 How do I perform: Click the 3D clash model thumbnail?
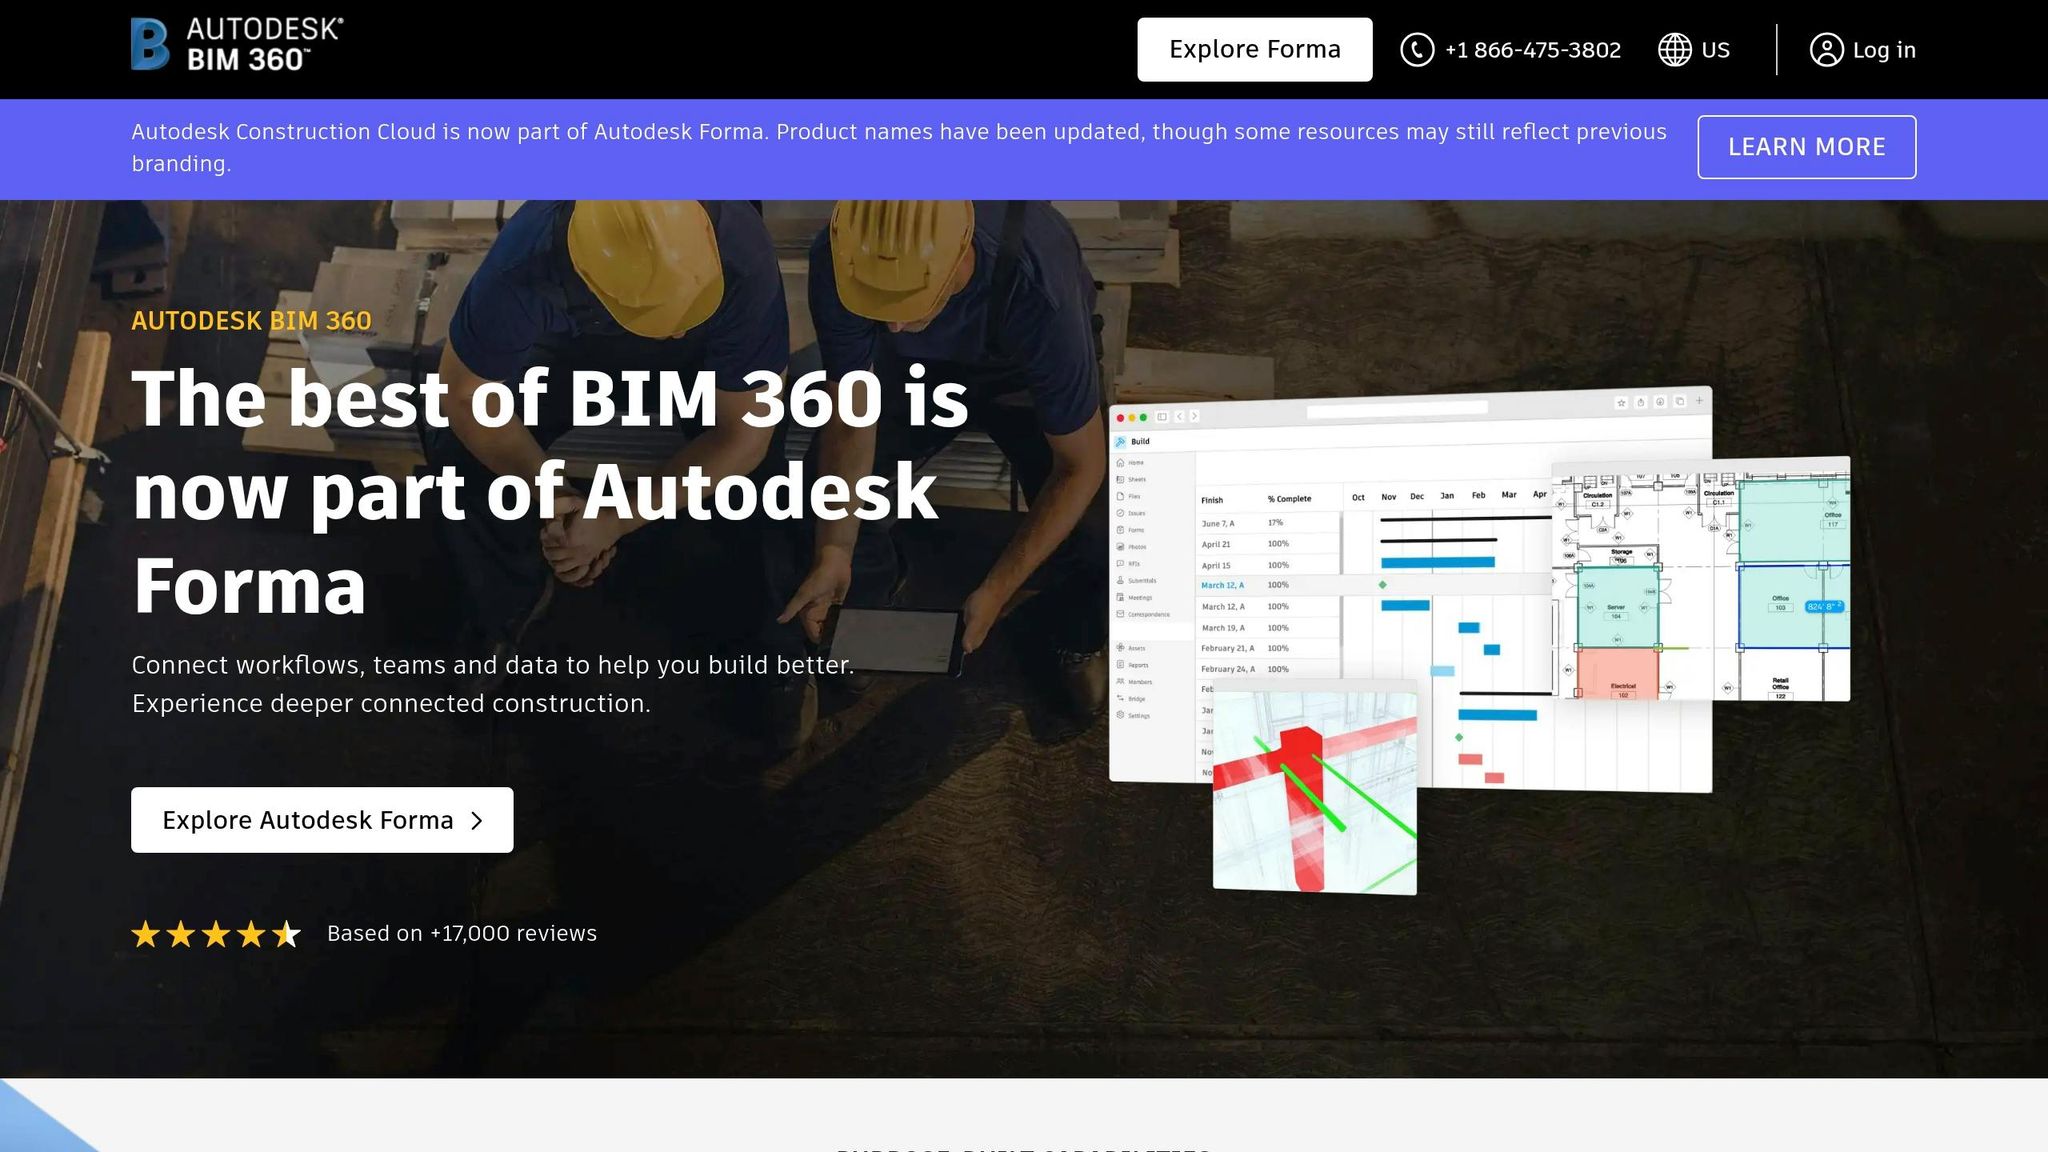pos(1314,787)
